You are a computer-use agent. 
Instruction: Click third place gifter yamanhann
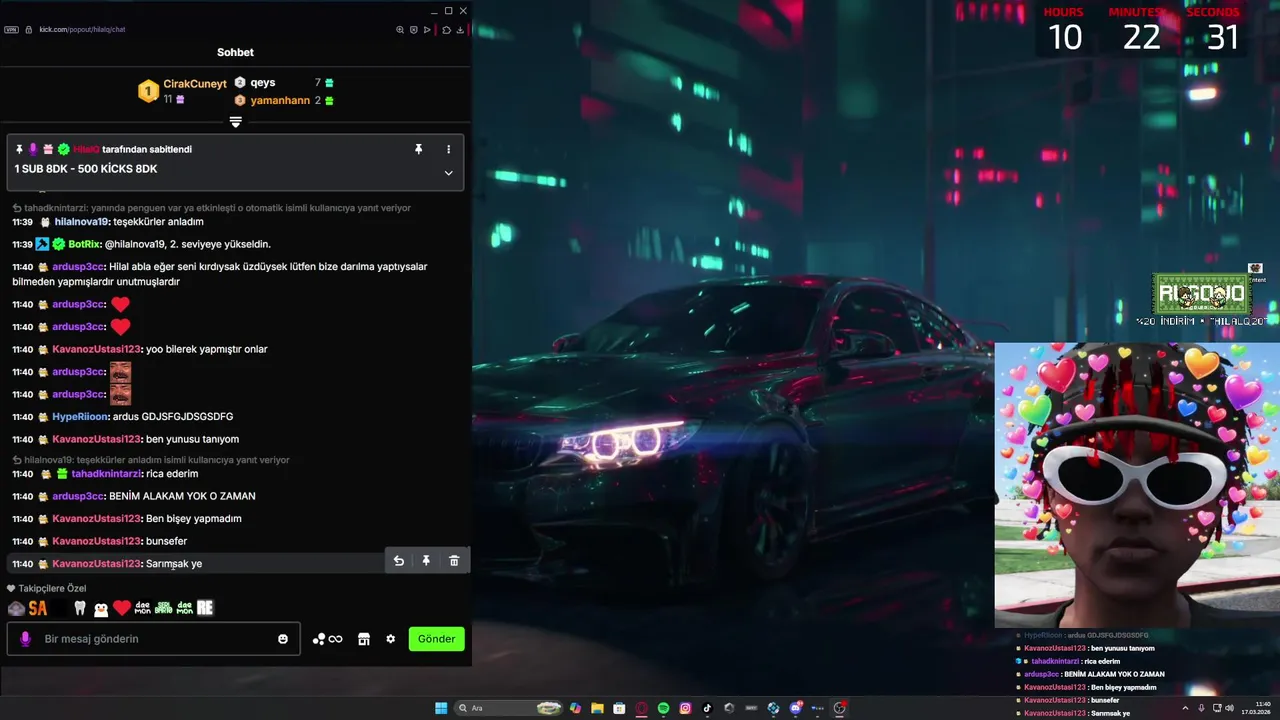(280, 101)
